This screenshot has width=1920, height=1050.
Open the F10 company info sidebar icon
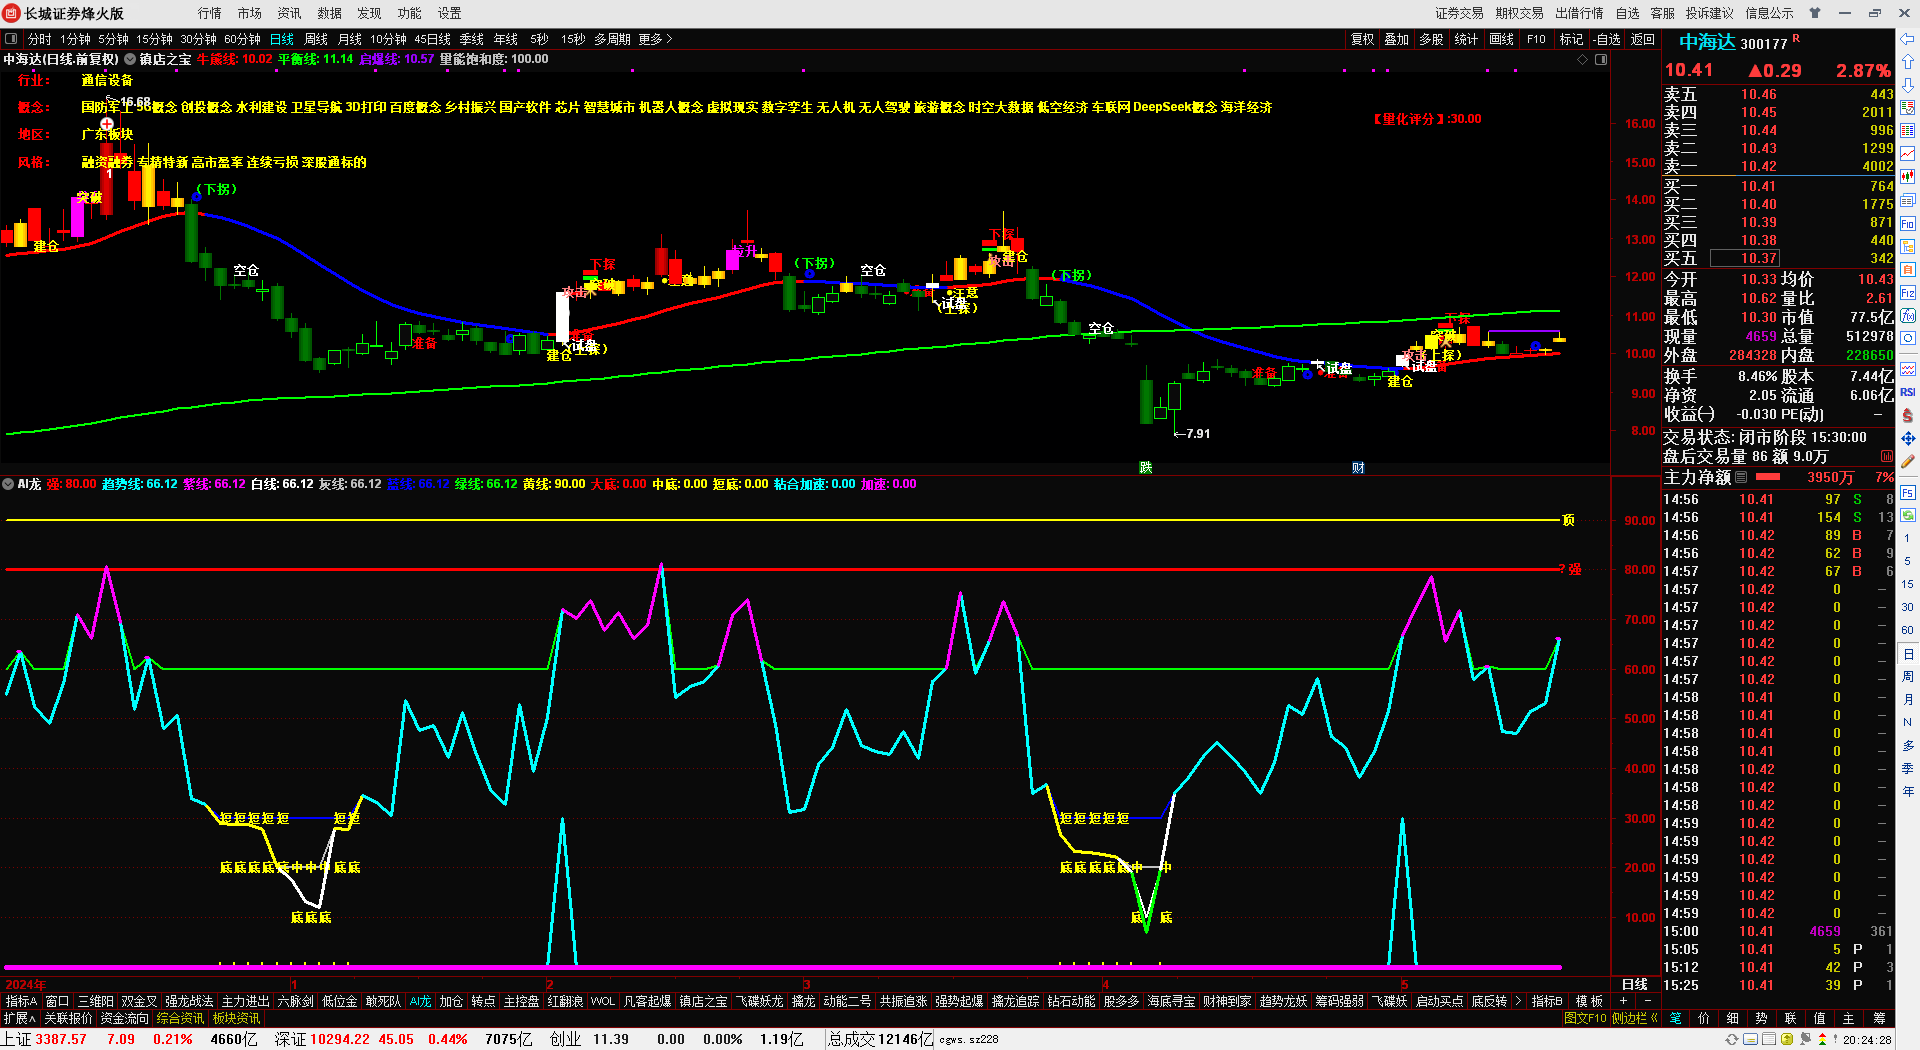coord(1908,224)
